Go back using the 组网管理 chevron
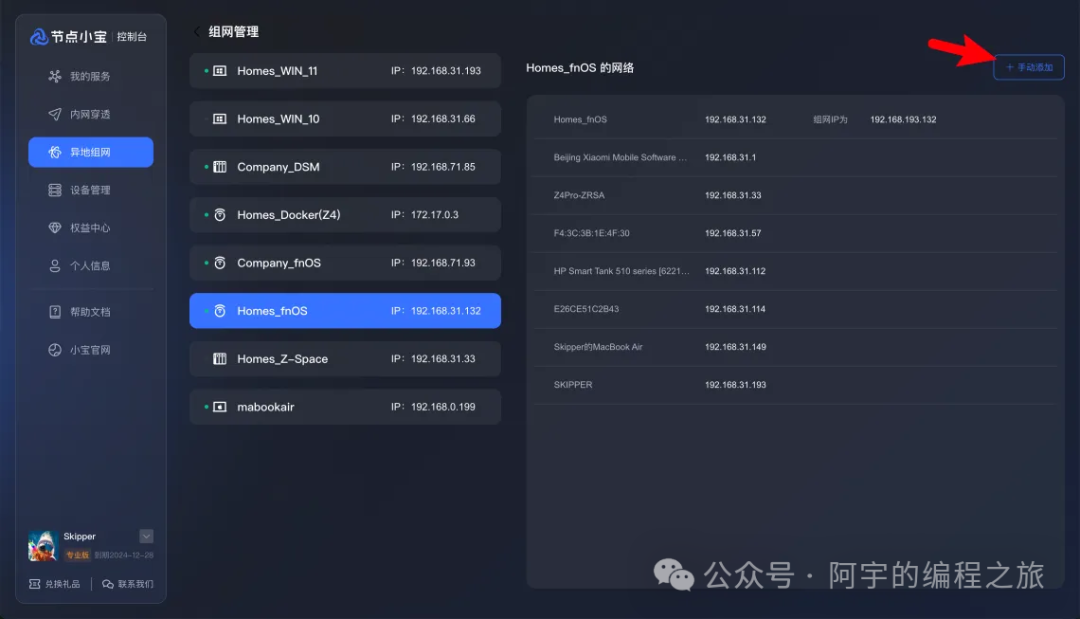This screenshot has width=1080, height=619. [x=197, y=32]
